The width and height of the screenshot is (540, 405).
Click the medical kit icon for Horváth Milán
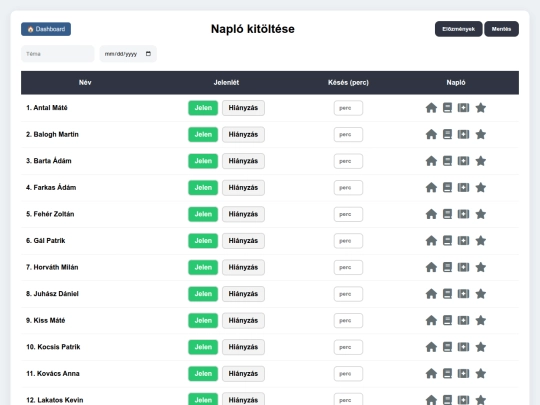point(463,267)
